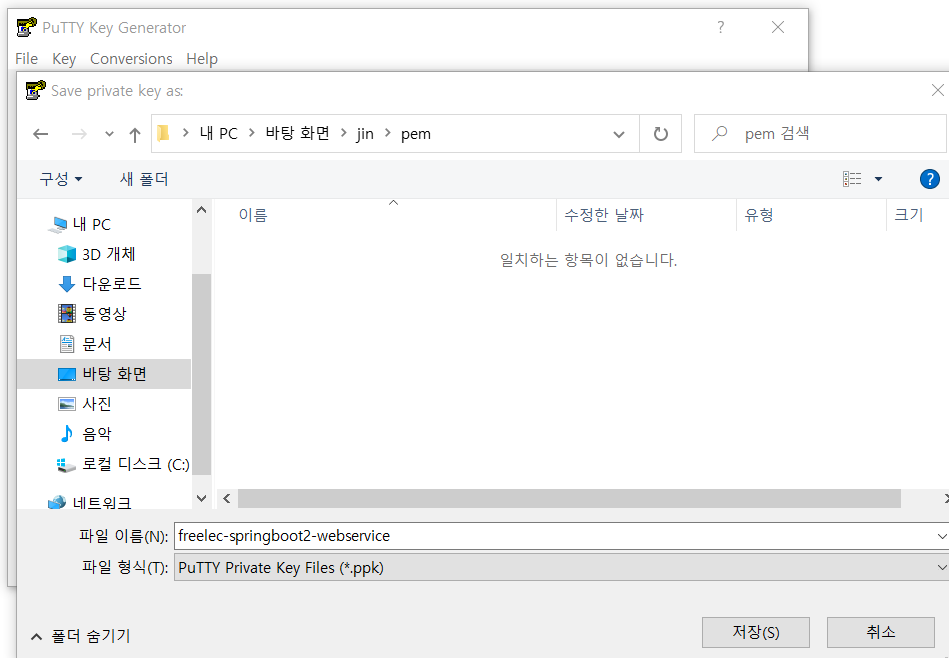Click the 'pem 검색' search field
The width and height of the screenshot is (949, 658).
pos(820,133)
